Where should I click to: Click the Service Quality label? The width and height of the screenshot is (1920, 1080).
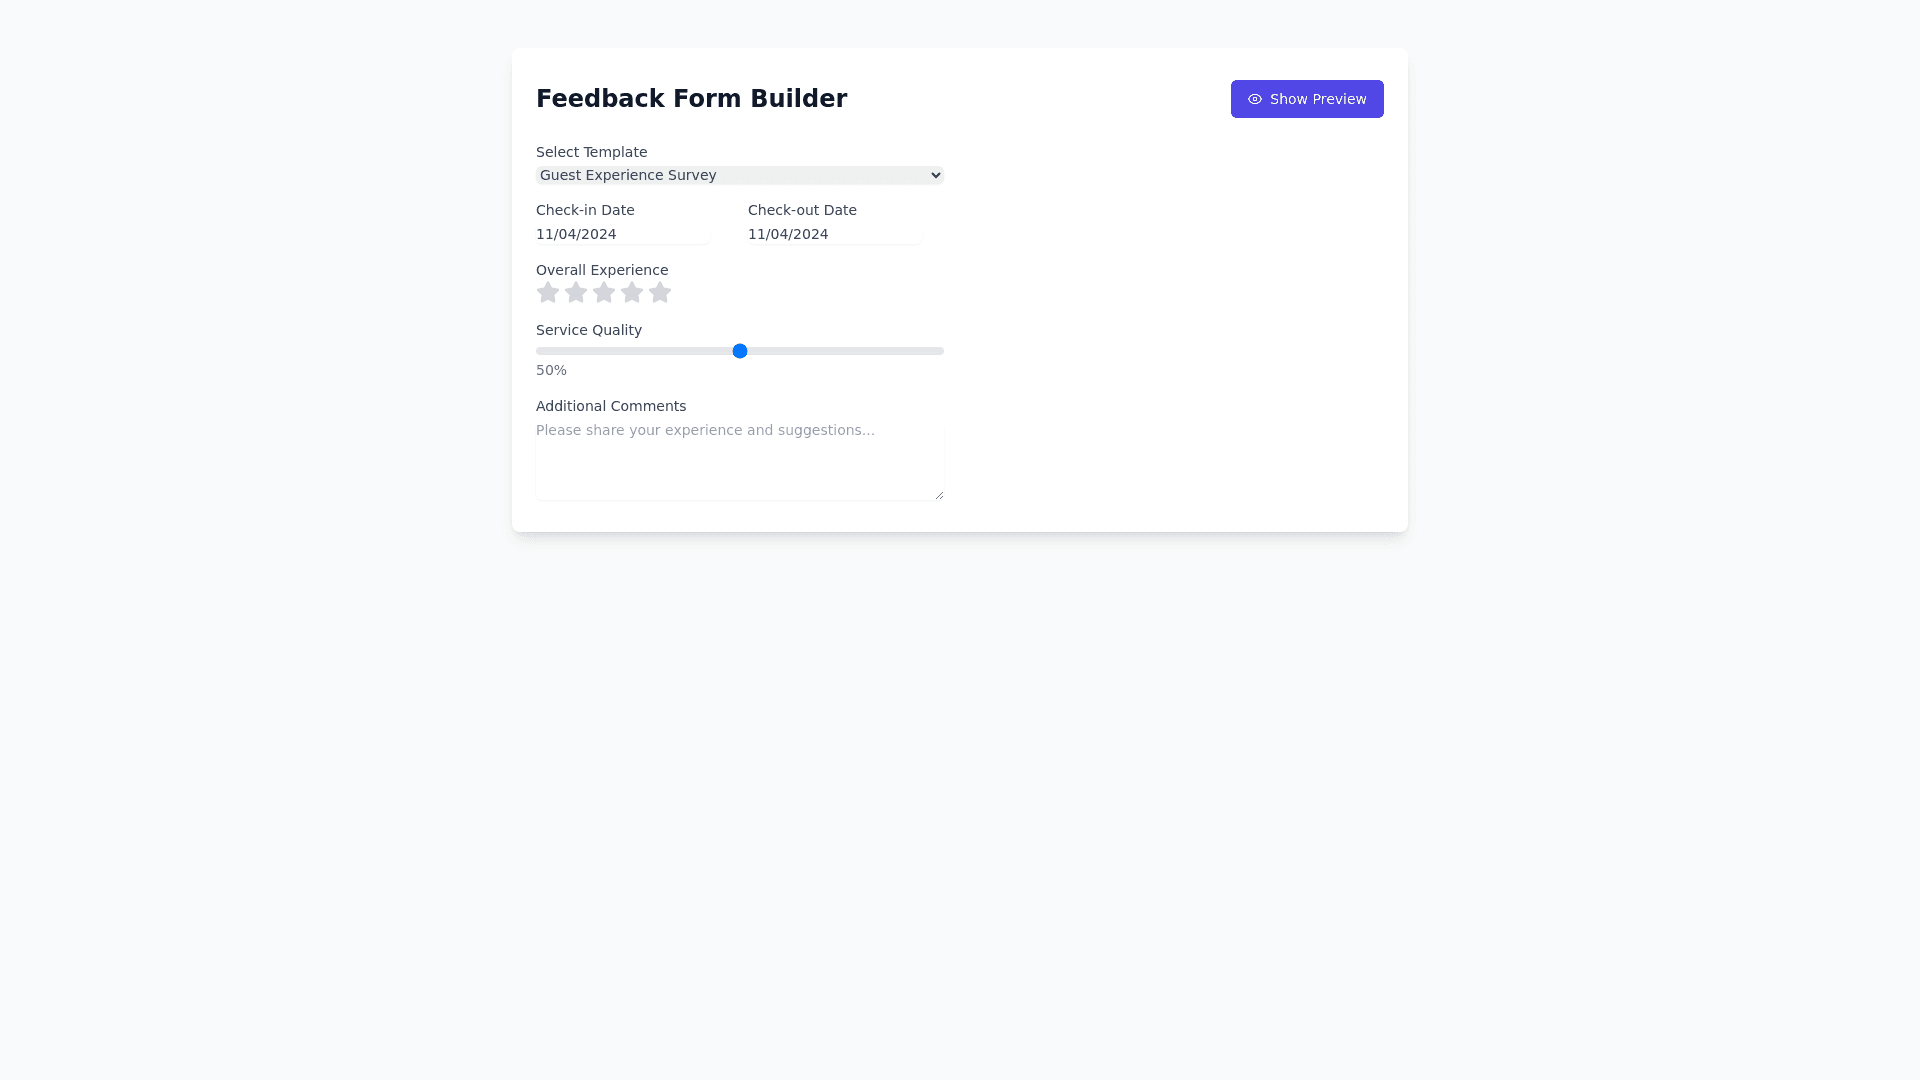pyautogui.click(x=589, y=330)
